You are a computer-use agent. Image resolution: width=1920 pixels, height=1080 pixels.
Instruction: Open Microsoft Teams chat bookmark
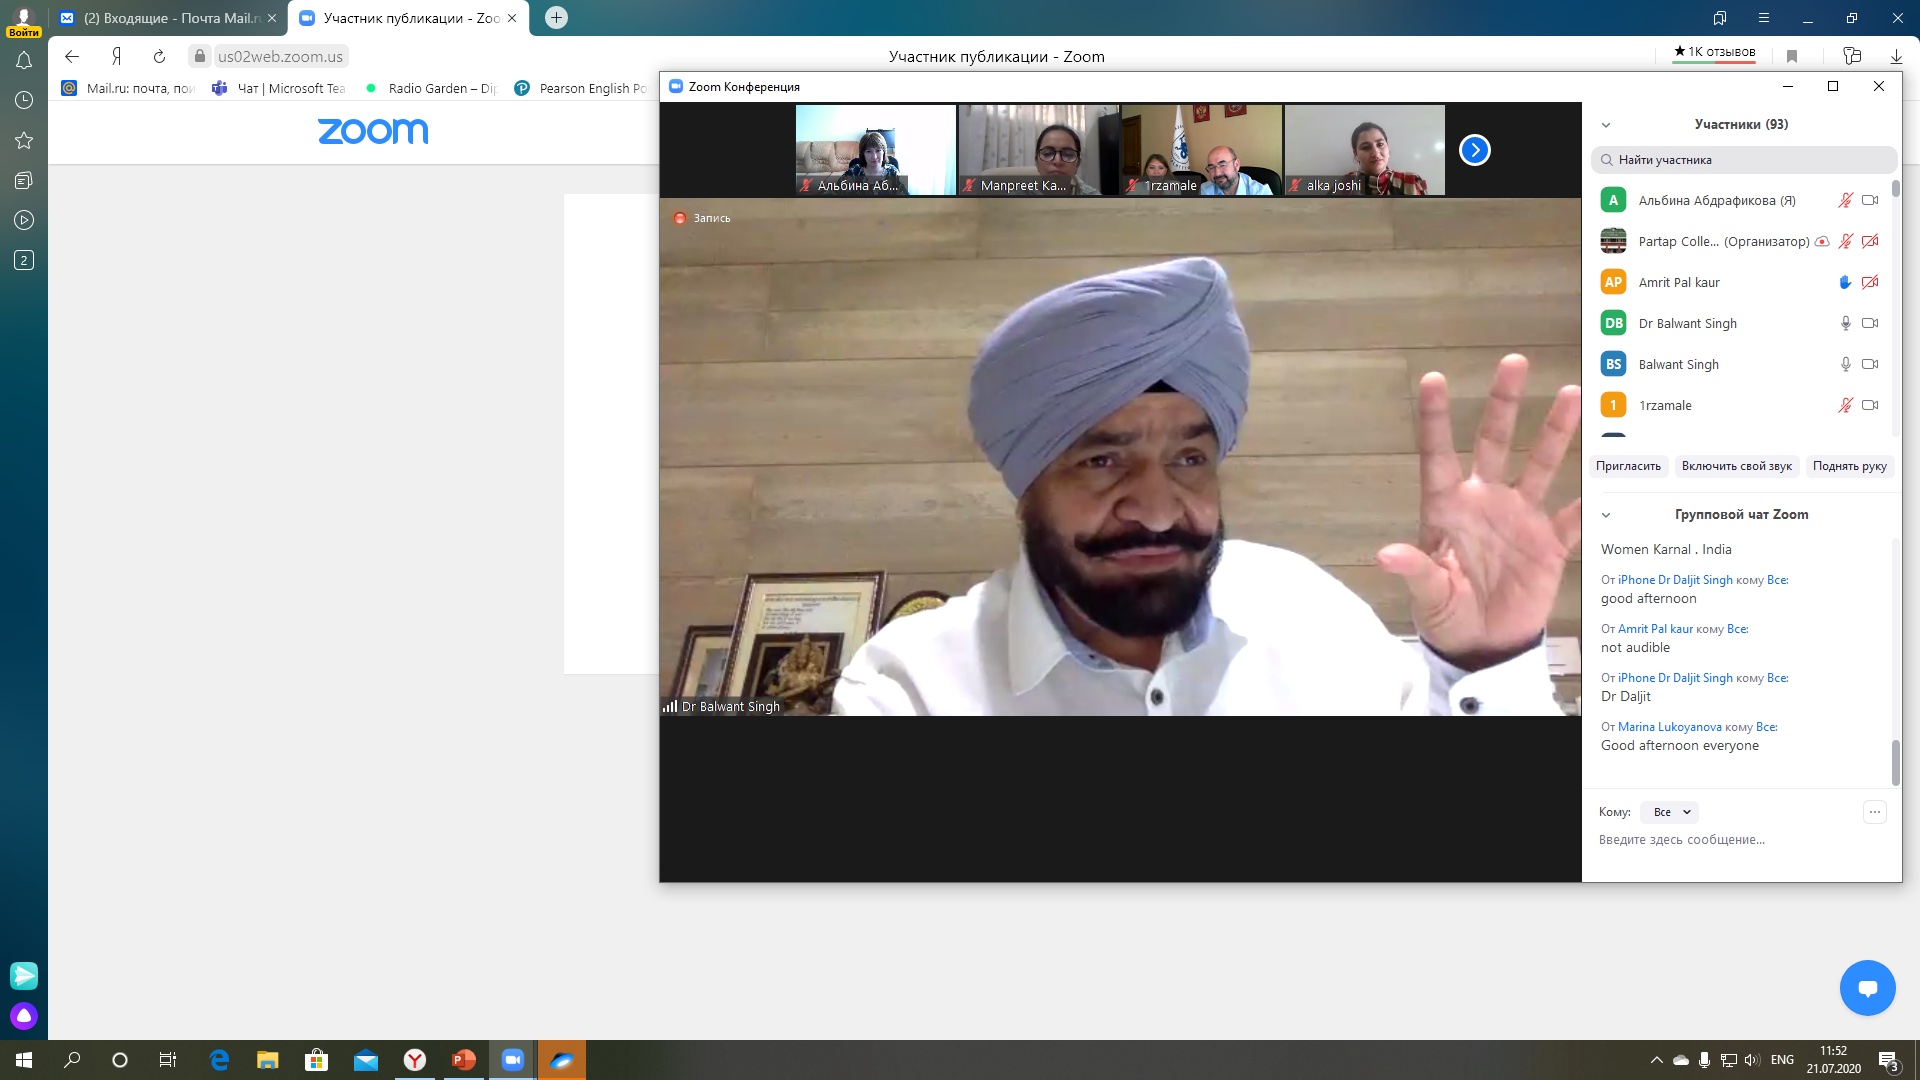tap(279, 88)
